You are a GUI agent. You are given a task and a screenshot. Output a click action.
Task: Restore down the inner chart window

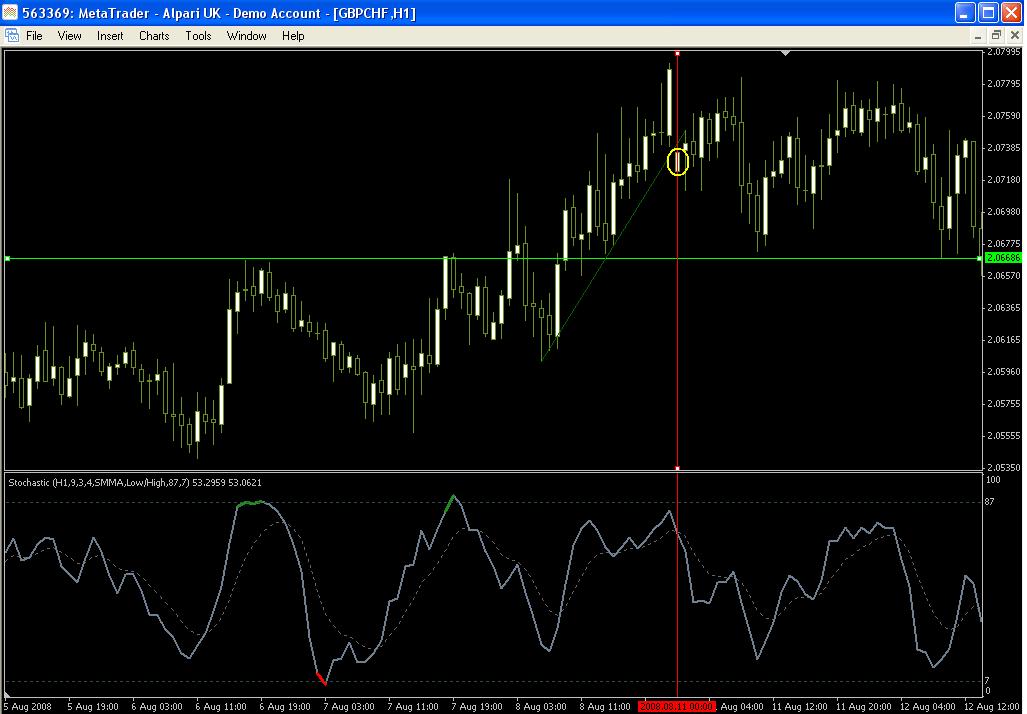996,35
